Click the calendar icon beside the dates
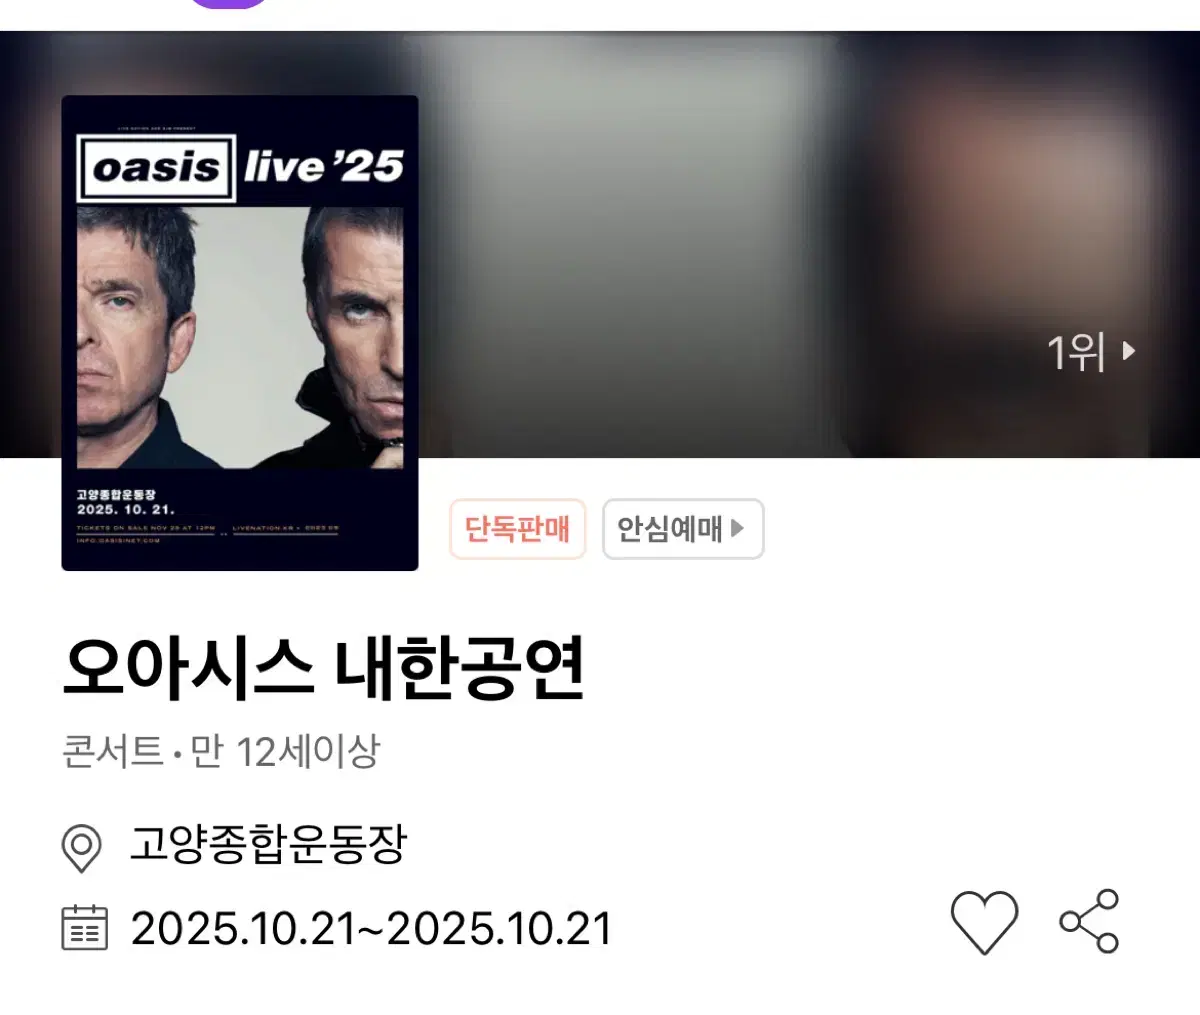This screenshot has height=1015, width=1200. point(85,927)
